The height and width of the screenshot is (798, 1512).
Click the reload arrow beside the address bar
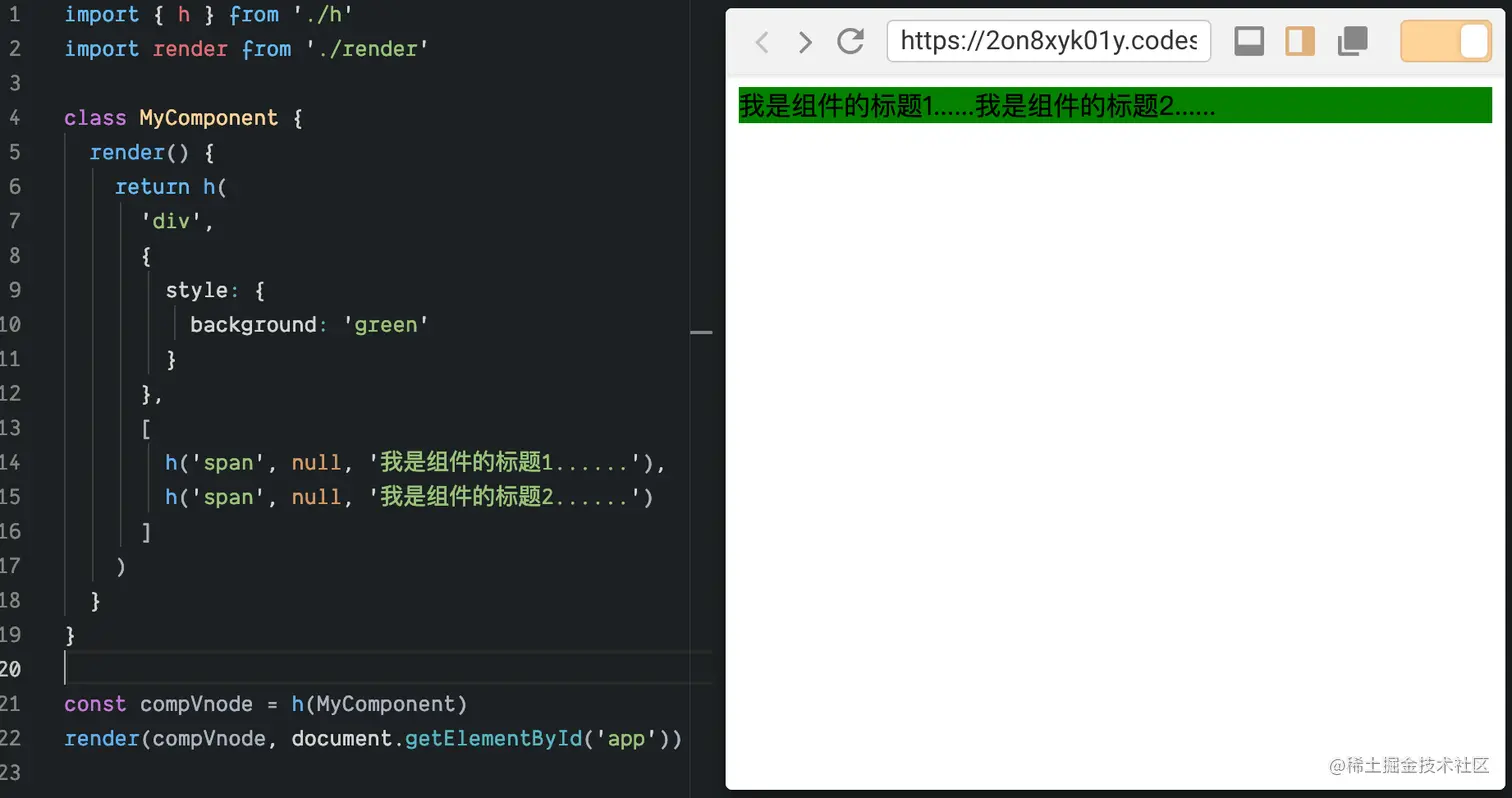coord(851,41)
